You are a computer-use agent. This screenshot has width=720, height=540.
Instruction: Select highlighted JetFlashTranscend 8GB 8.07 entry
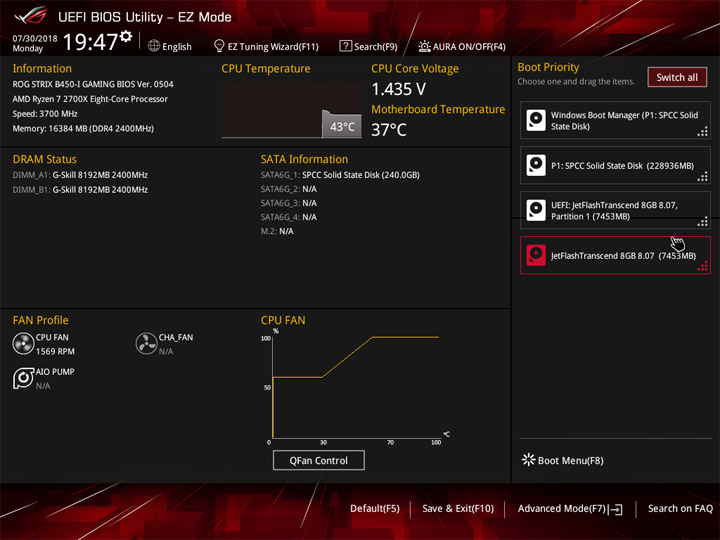[615, 255]
